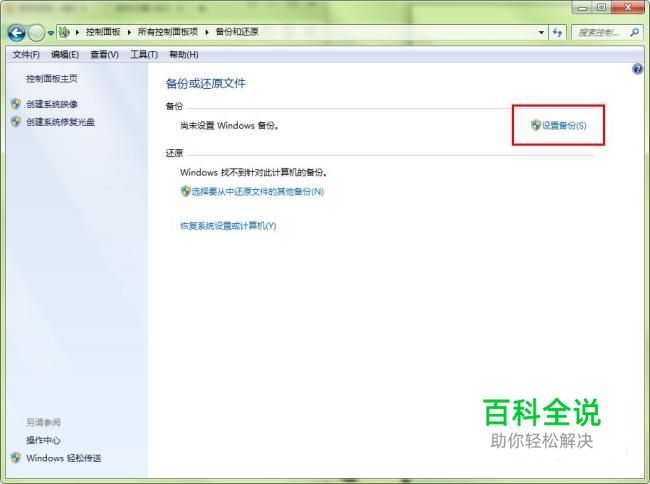Maximize the window
Image resolution: width=650 pixels, height=484 pixels.
pos(602,7)
